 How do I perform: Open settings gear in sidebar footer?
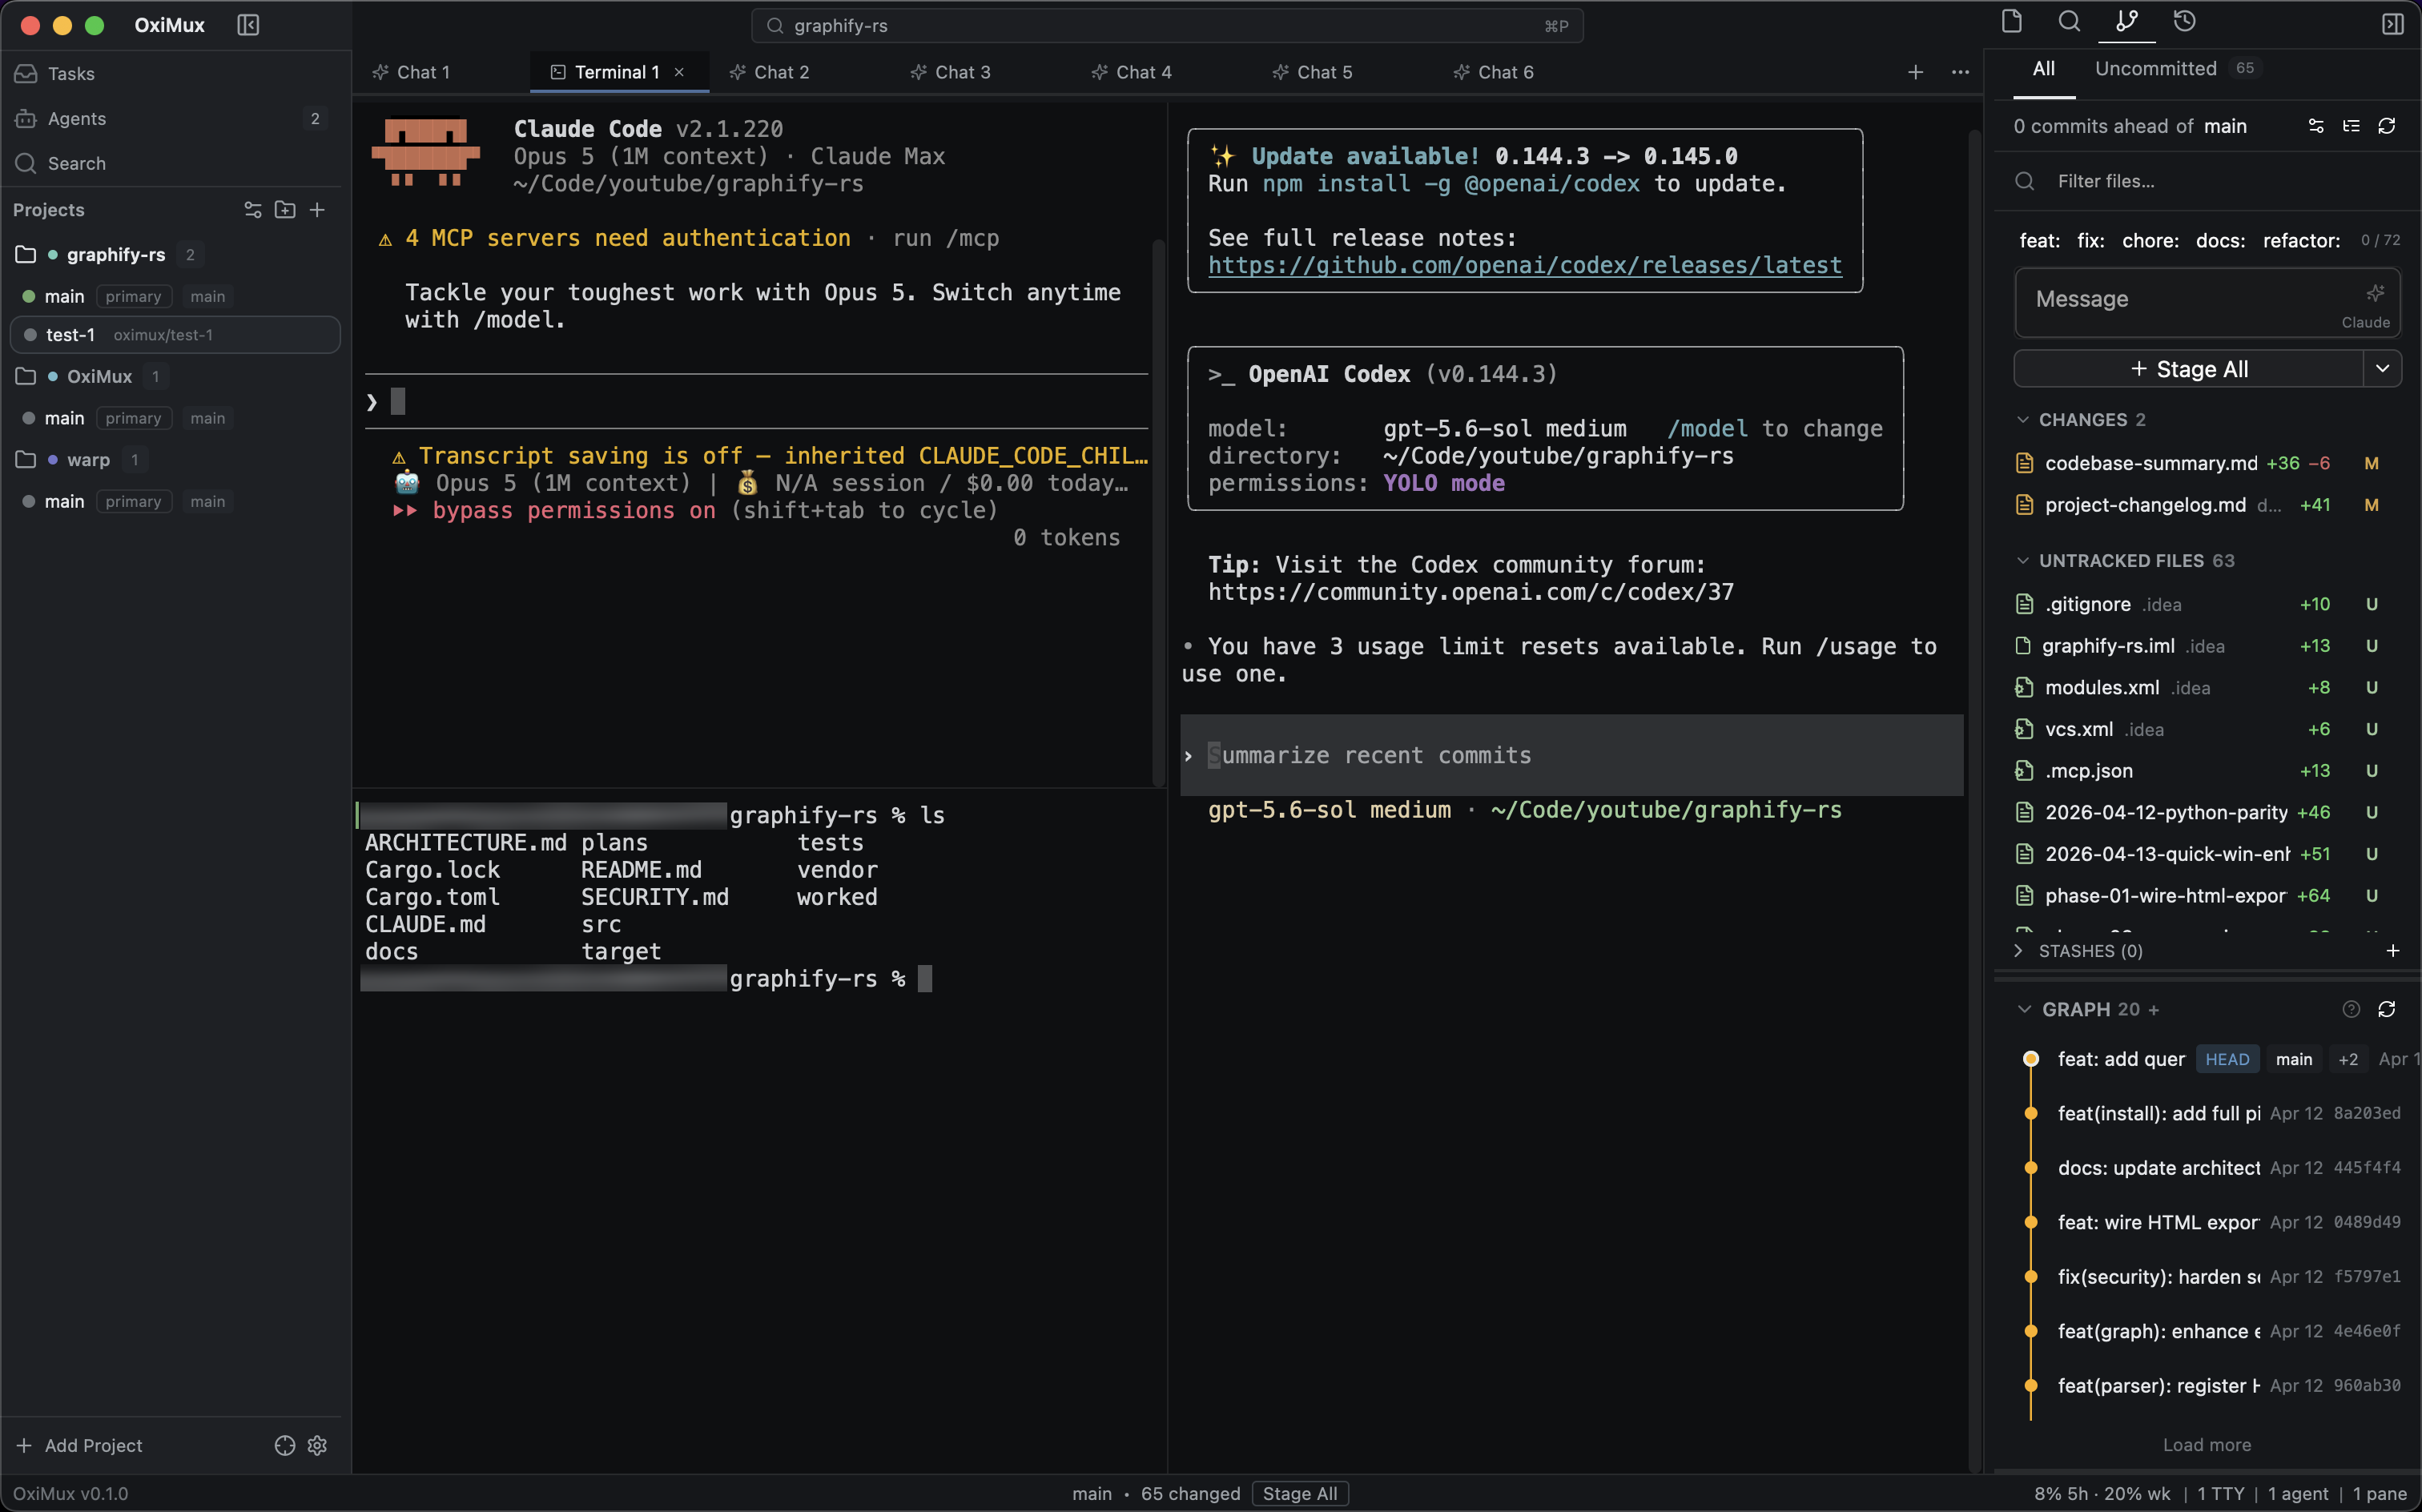pyautogui.click(x=317, y=1445)
